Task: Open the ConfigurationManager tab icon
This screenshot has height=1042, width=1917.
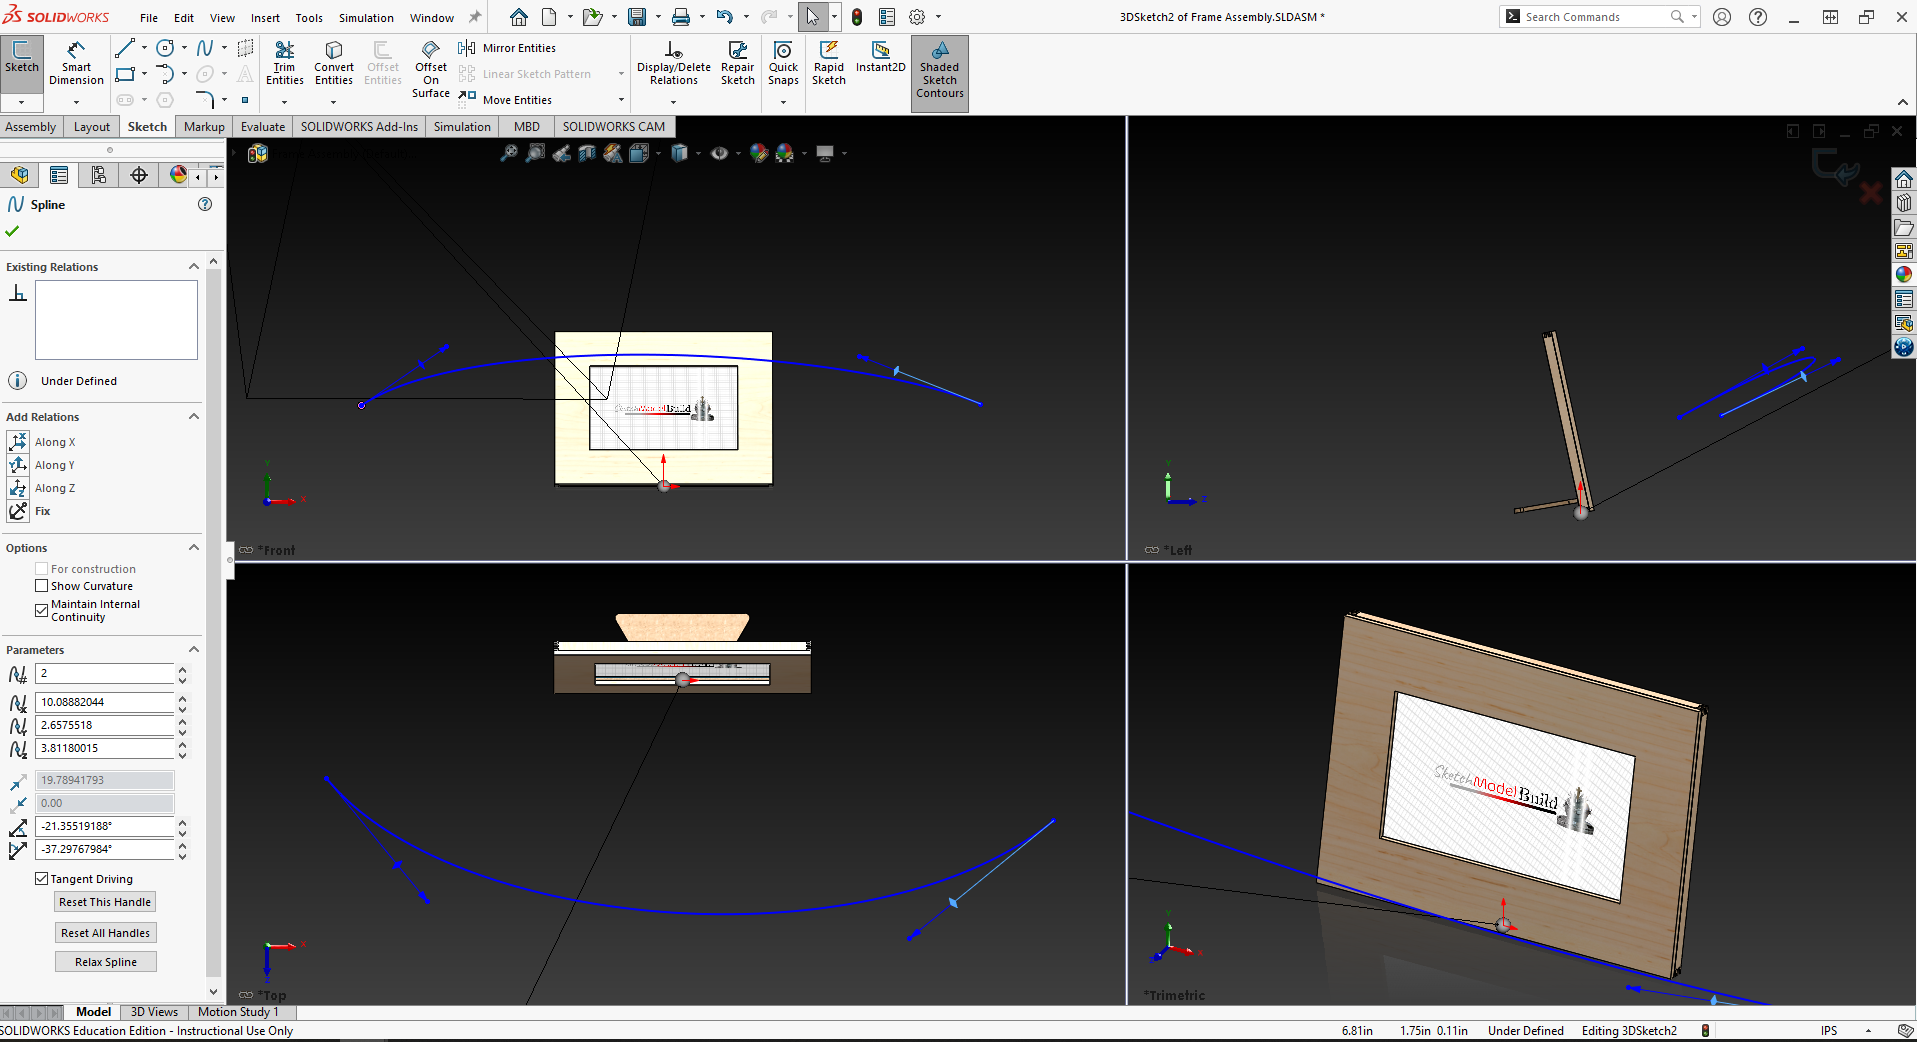Action: 99,175
